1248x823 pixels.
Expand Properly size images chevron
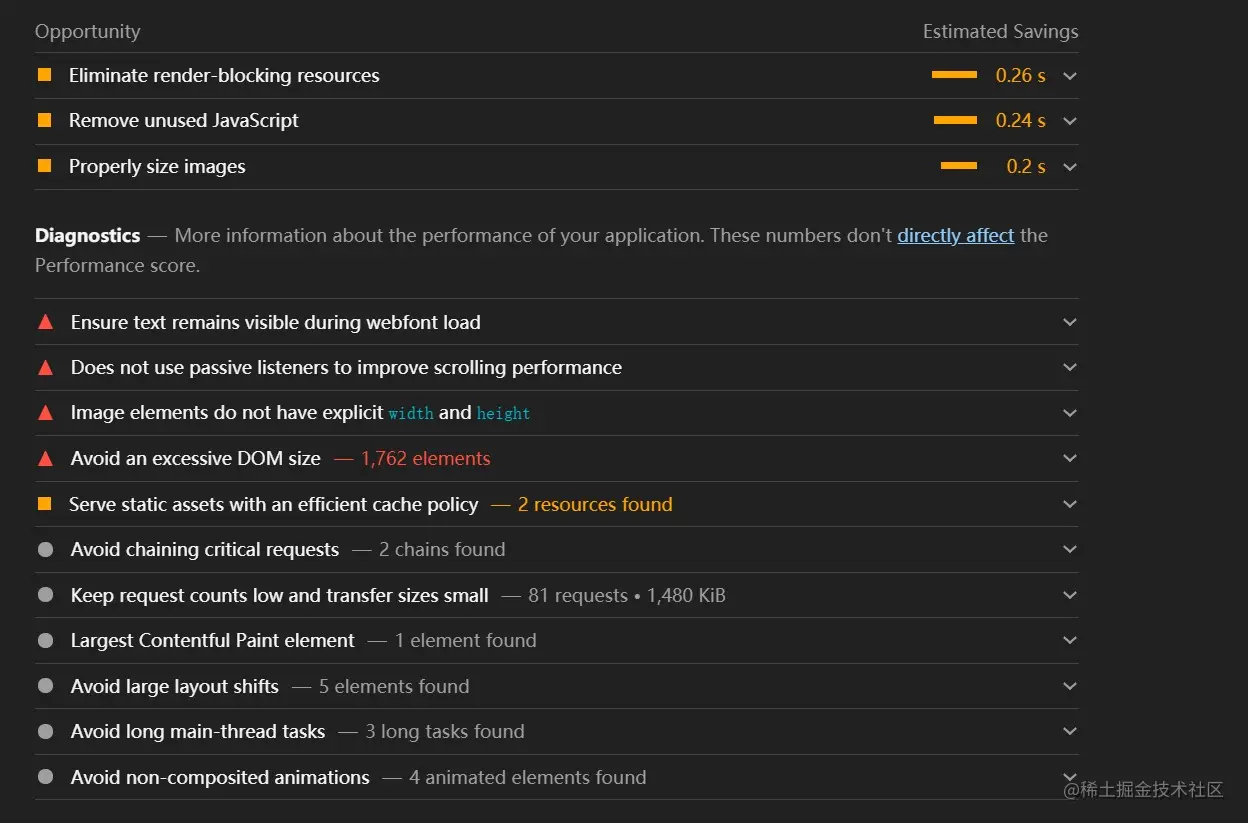pyautogui.click(x=1070, y=167)
